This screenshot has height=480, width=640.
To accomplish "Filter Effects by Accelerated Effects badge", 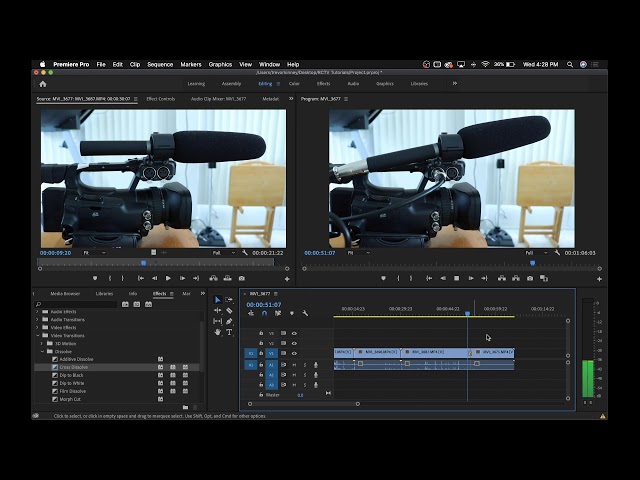I will [125, 304].
